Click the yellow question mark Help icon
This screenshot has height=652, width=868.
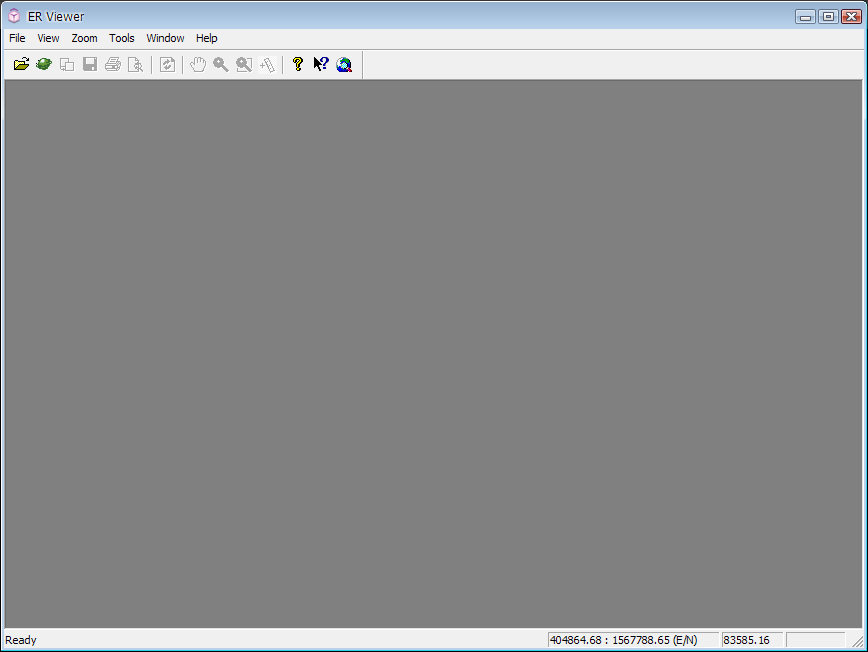pyautogui.click(x=298, y=64)
